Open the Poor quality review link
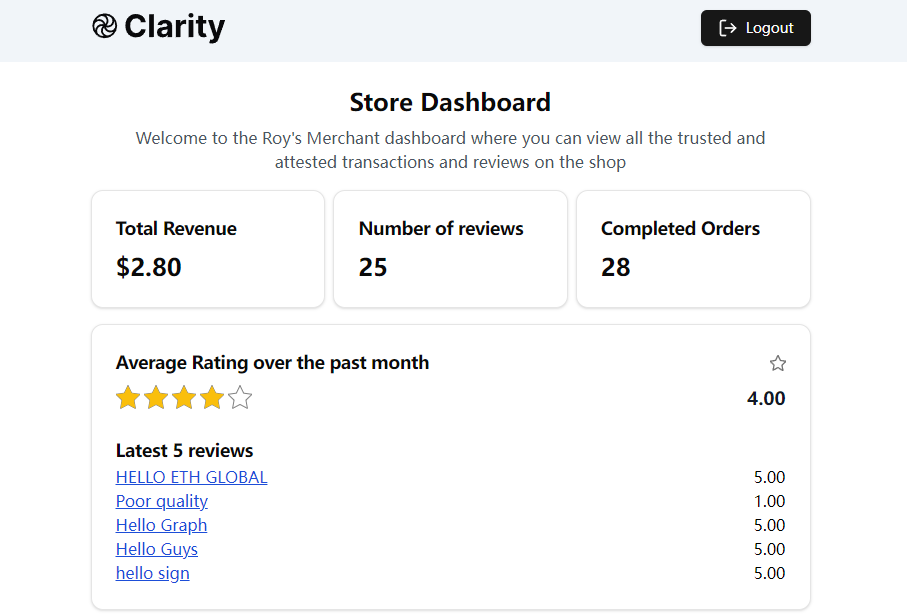This screenshot has height=615, width=907. (161, 501)
